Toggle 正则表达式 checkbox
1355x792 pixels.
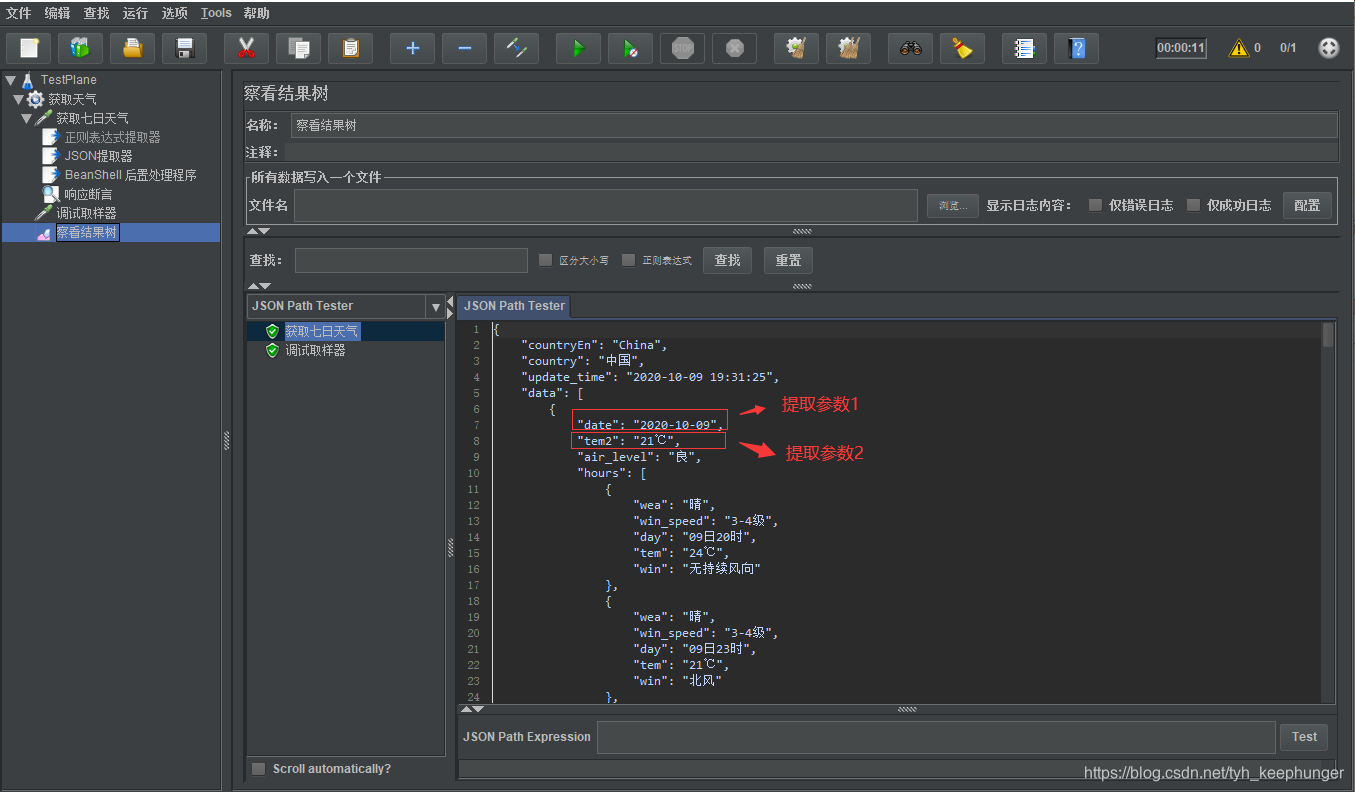628,260
